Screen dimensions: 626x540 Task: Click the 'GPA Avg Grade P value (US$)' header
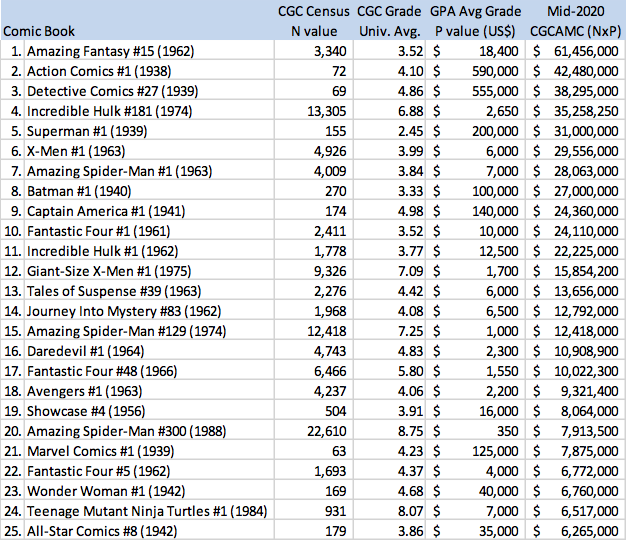tap(475, 21)
